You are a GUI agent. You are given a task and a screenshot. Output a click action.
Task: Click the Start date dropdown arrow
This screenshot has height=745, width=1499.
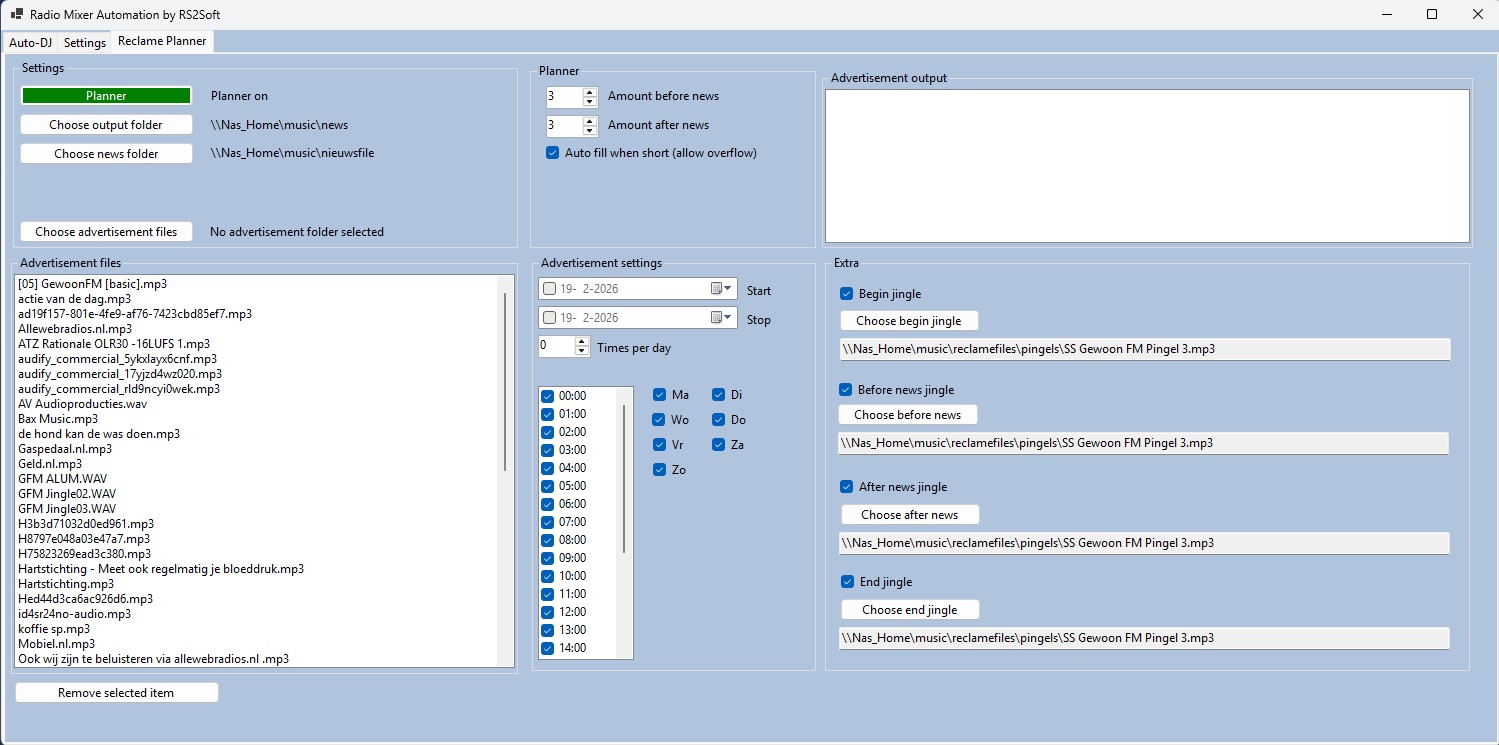coord(726,288)
